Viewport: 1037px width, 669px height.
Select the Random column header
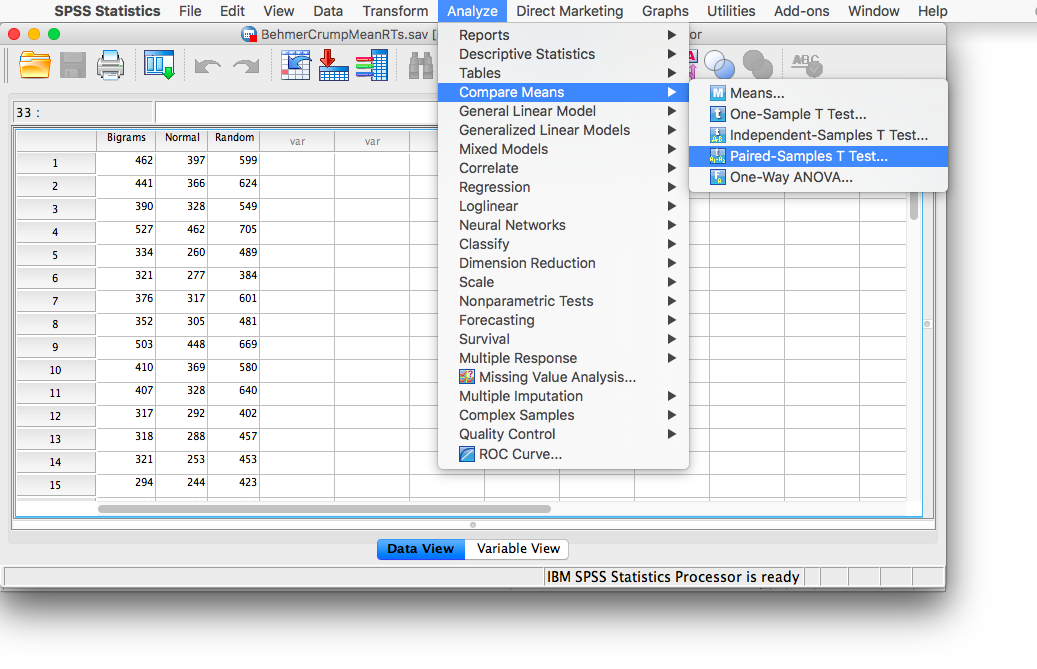click(234, 138)
